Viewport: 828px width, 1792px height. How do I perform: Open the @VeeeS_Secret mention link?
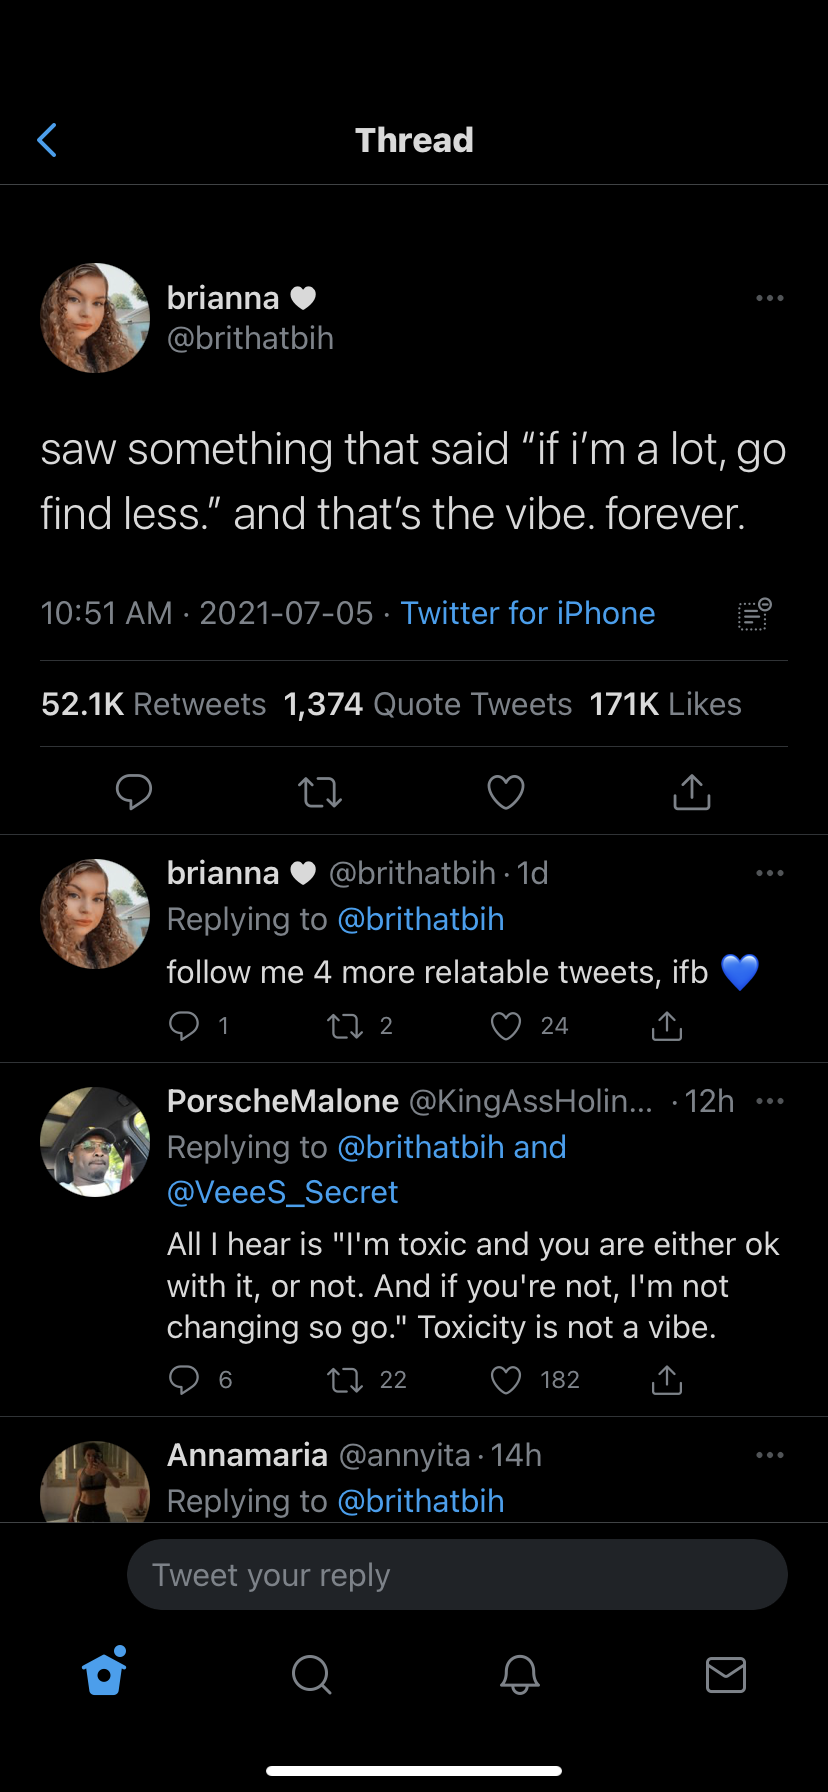pyautogui.click(x=282, y=1192)
